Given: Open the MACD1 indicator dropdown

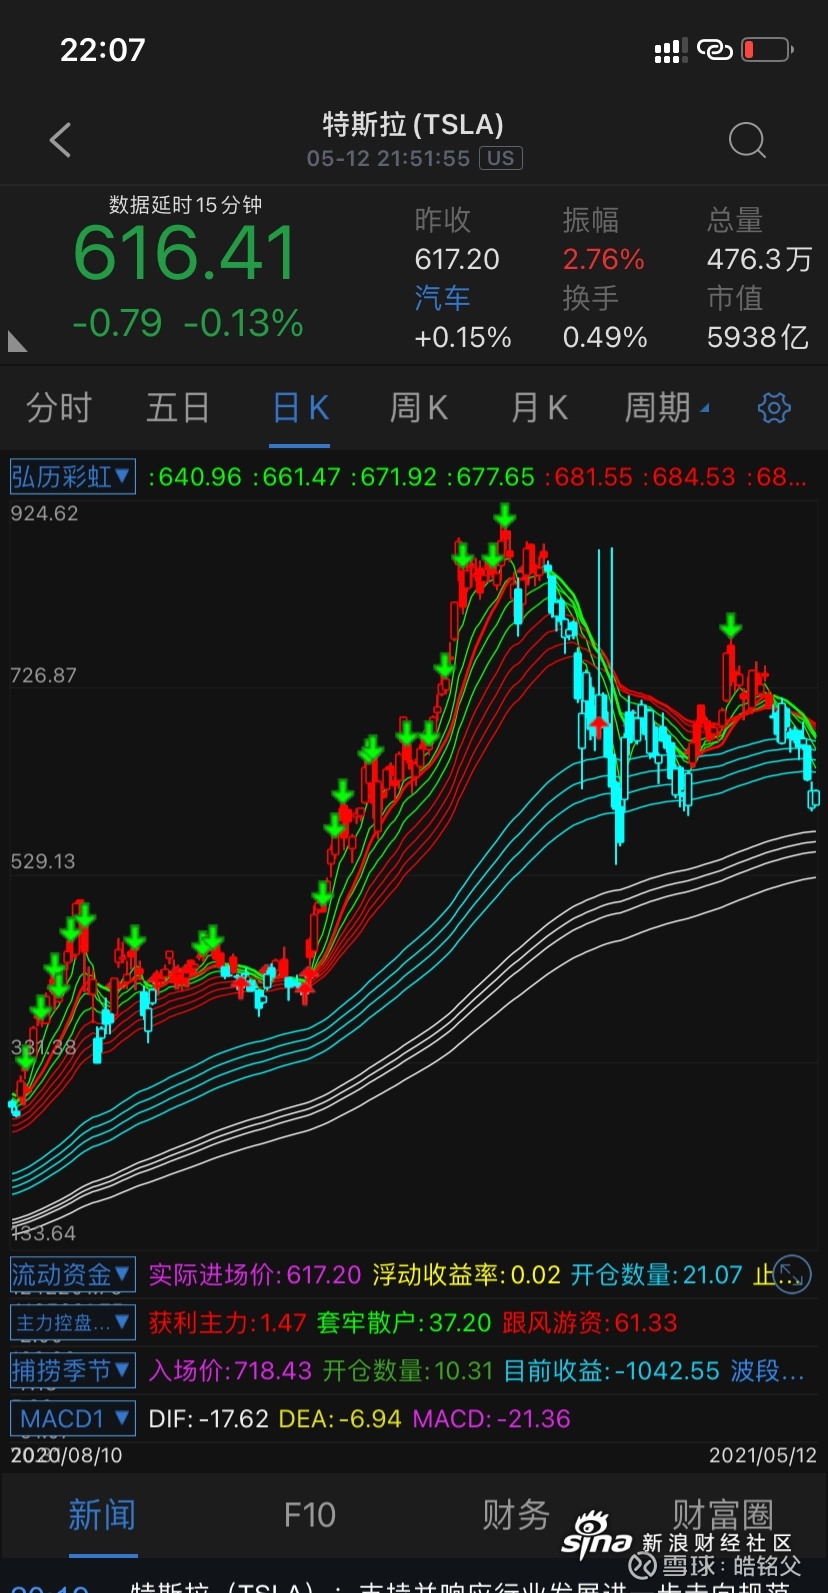Looking at the screenshot, I should (72, 1418).
